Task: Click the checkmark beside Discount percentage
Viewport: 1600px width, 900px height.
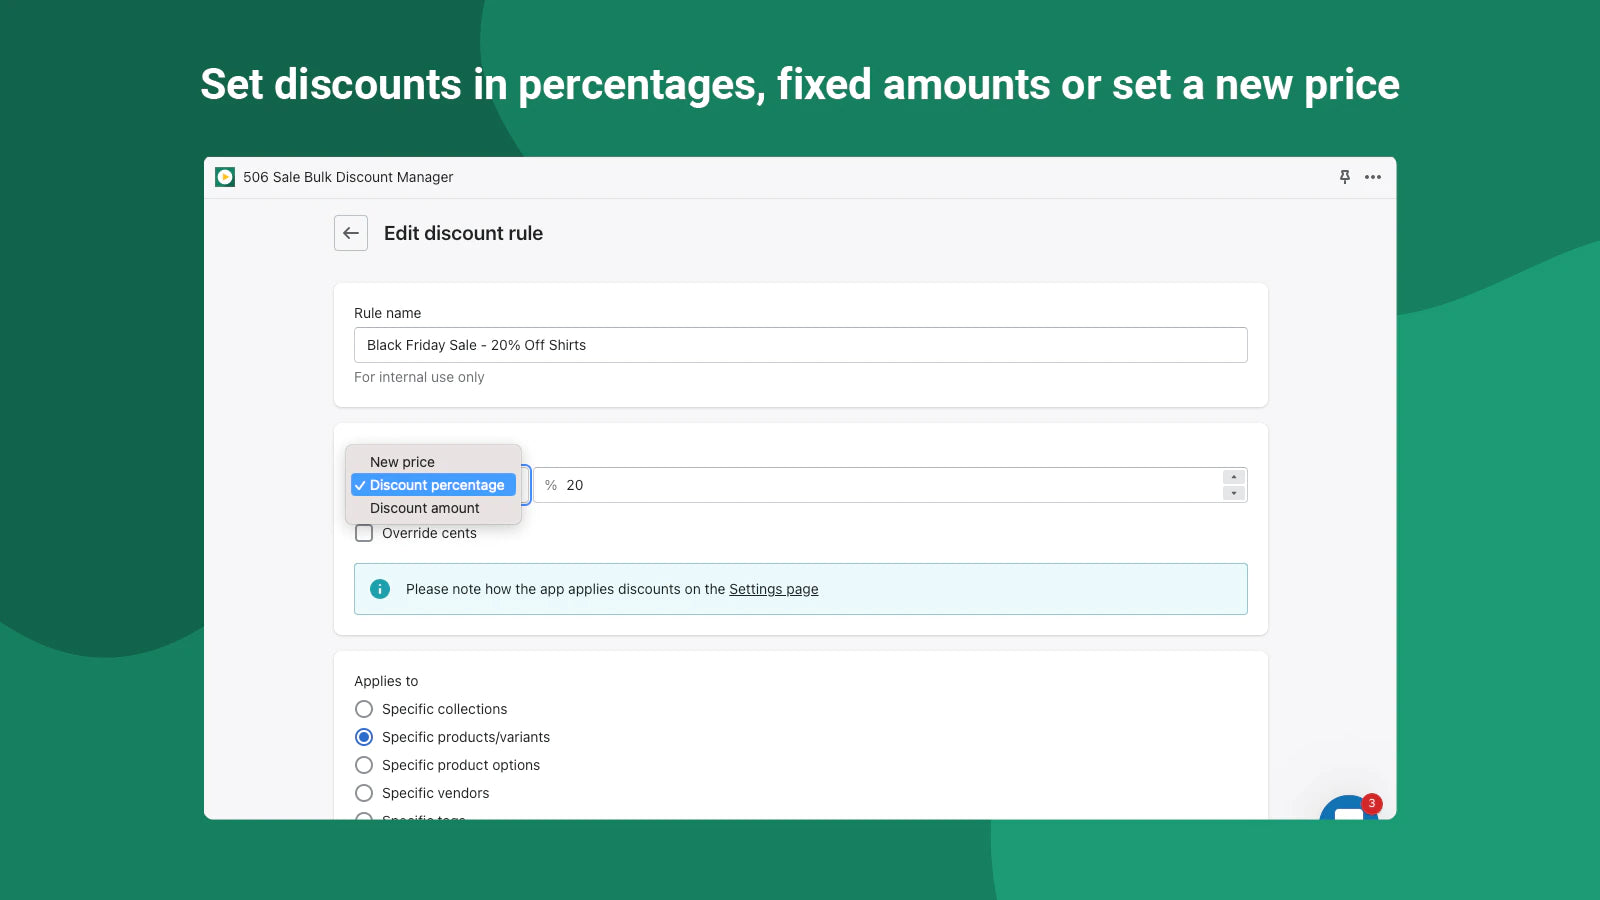Action: pyautogui.click(x=360, y=485)
